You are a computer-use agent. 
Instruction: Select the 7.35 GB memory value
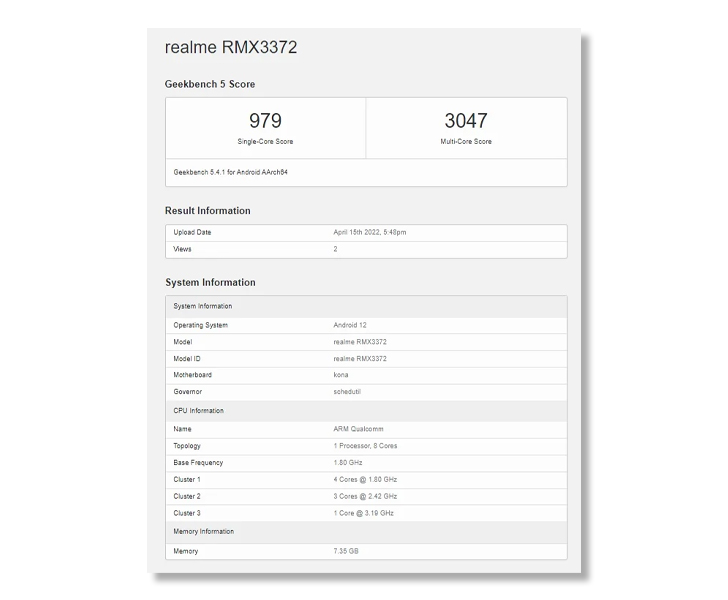(345, 551)
